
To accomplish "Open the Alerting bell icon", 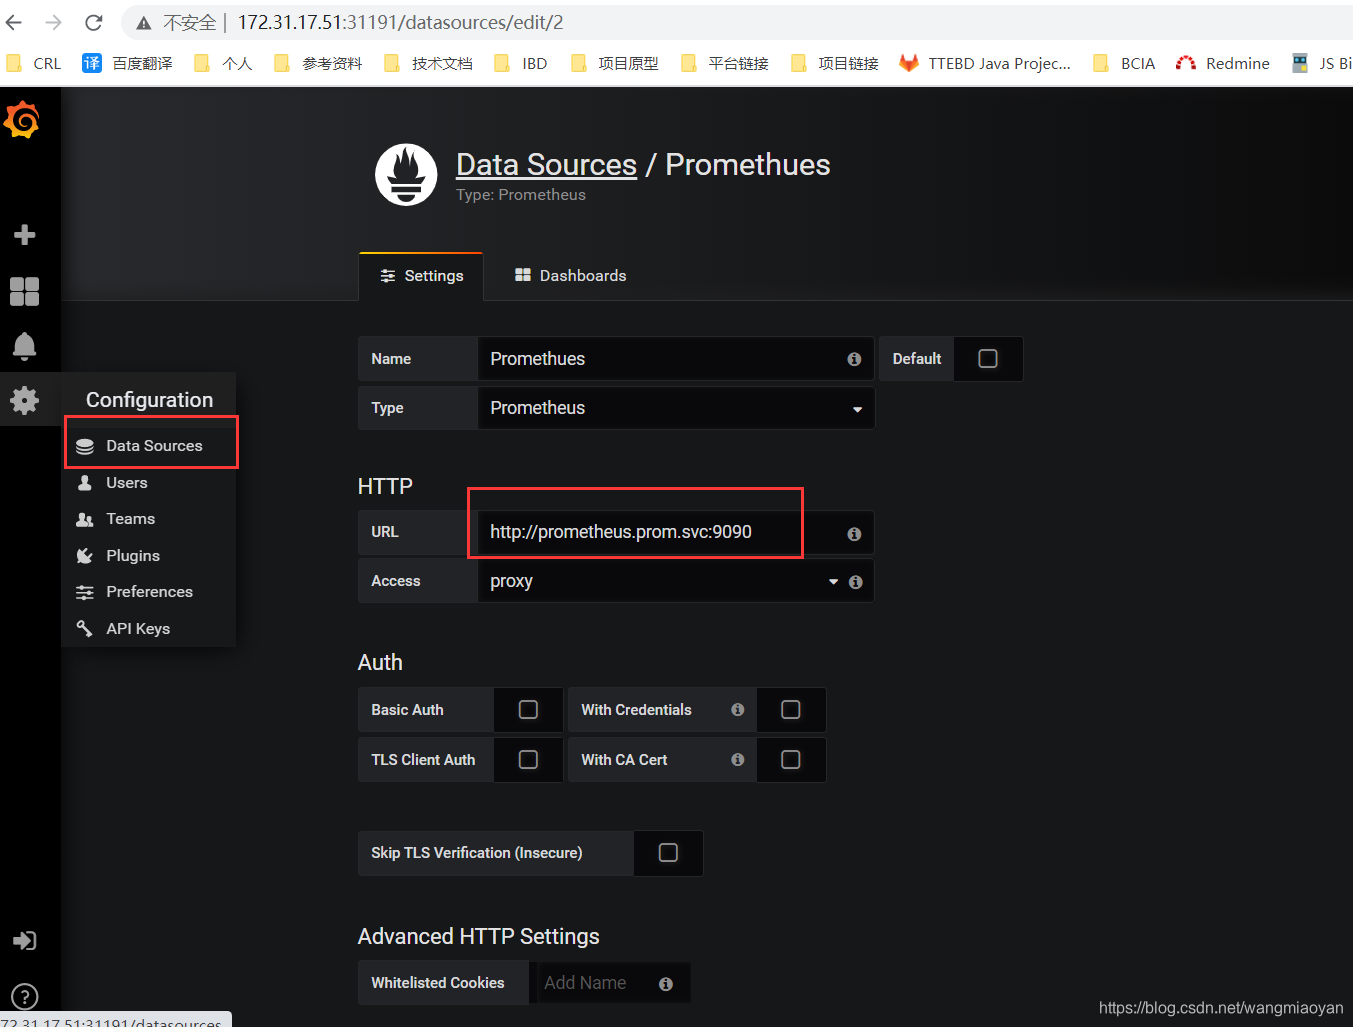I will [x=24, y=346].
